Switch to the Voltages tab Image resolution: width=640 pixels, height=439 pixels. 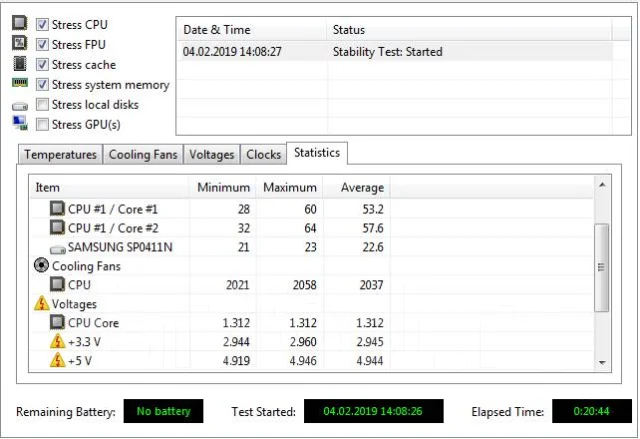pos(211,155)
